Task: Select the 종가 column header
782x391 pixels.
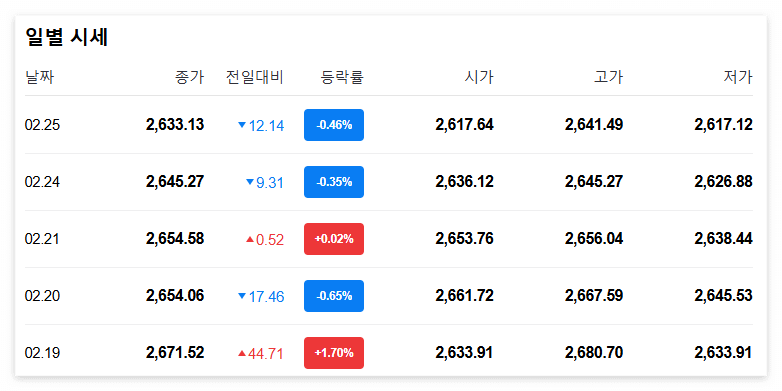Action: click(190, 77)
